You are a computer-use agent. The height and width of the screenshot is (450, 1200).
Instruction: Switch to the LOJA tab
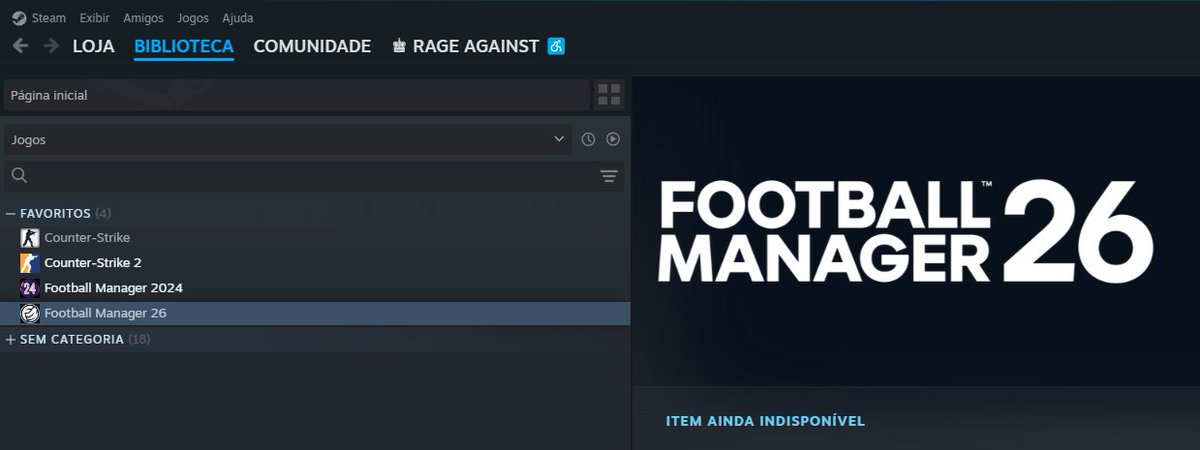point(94,46)
